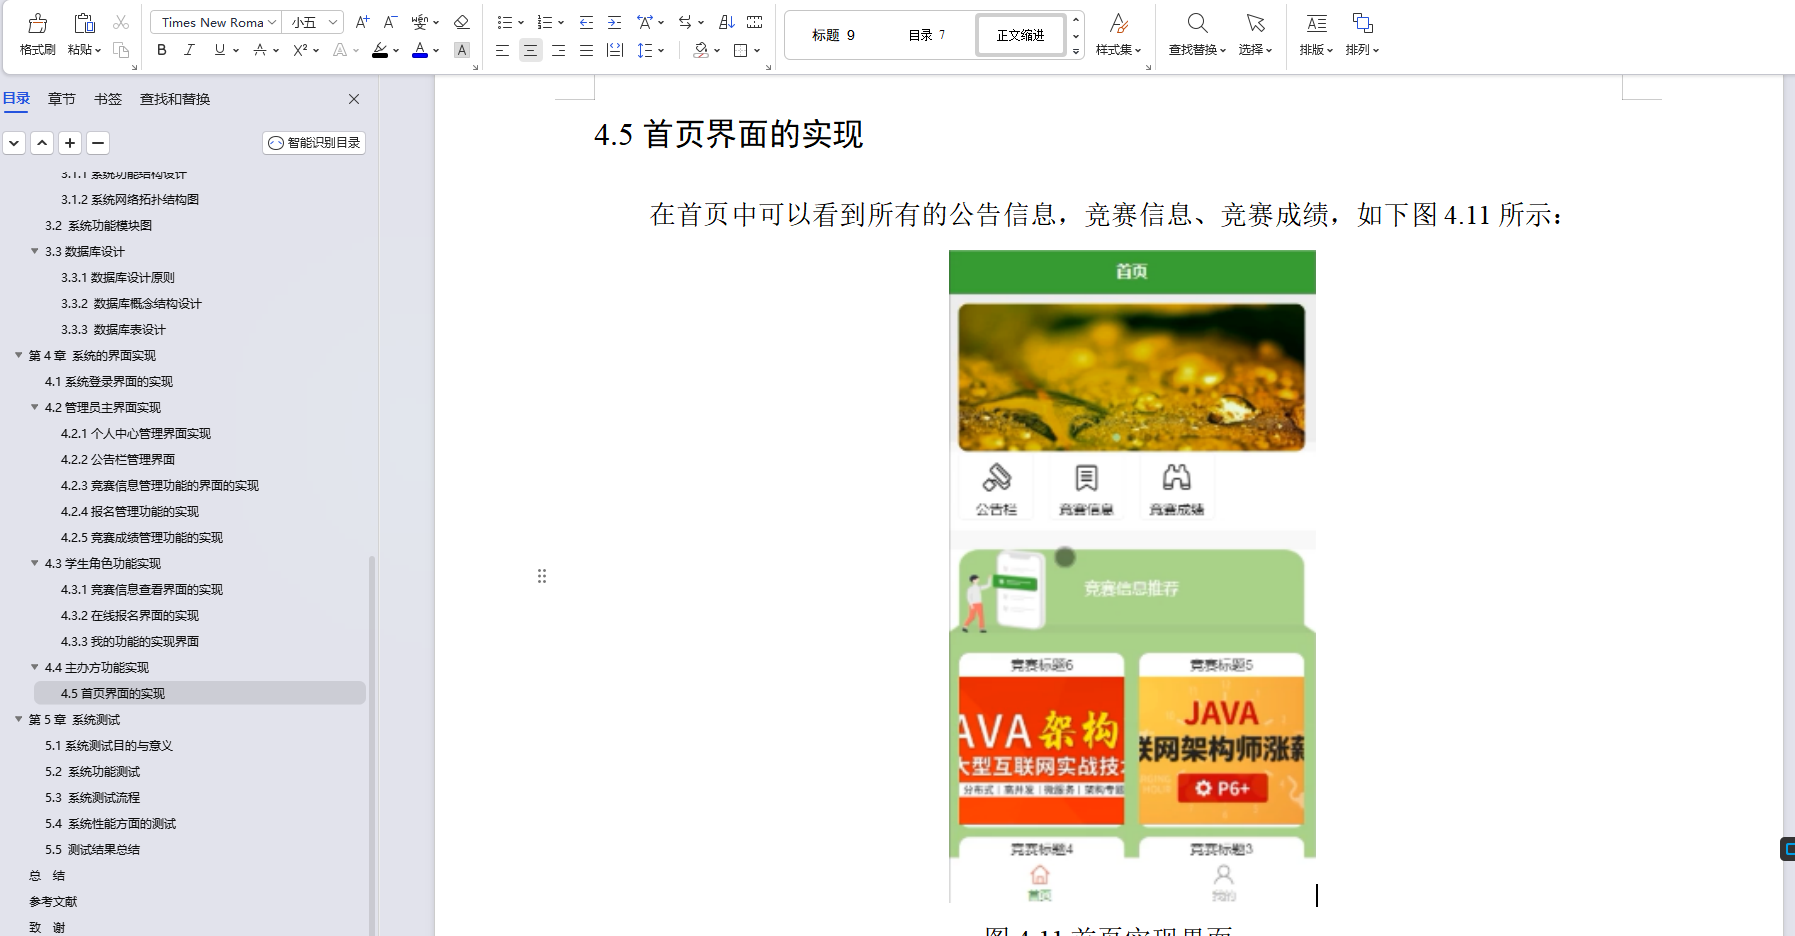The image size is (1795, 936).
Task: Apply underline to text
Action: coord(217,50)
